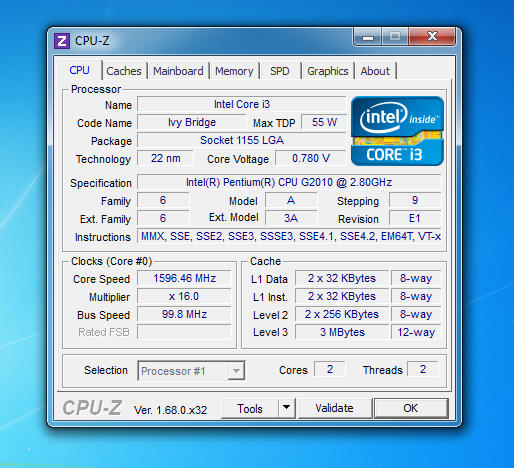This screenshot has width=514, height=468.
Task: Switch to the Mainboard tab
Action: pyautogui.click(x=178, y=71)
